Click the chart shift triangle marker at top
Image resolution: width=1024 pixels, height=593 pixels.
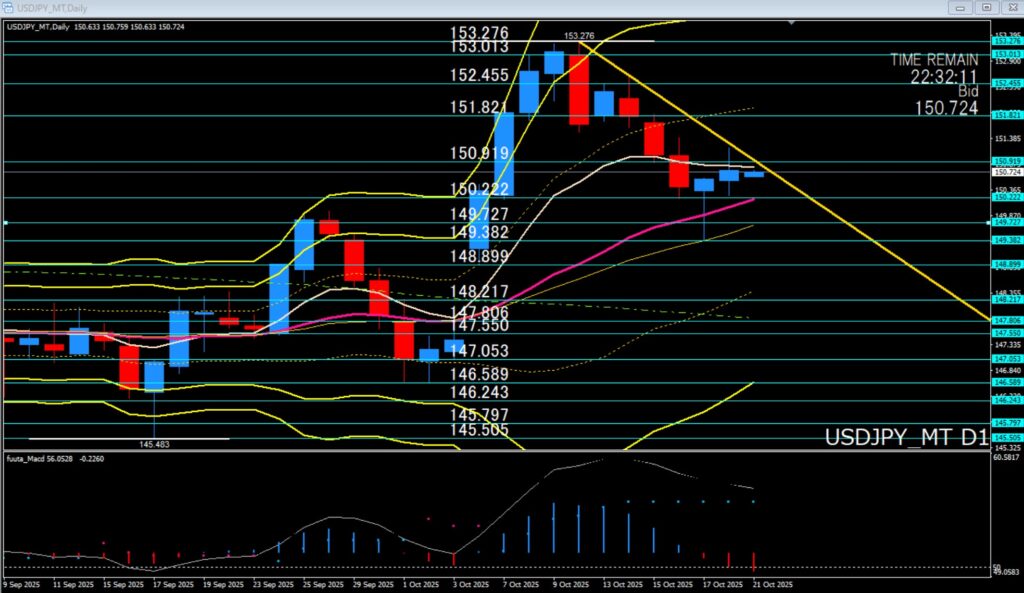pyautogui.click(x=792, y=21)
